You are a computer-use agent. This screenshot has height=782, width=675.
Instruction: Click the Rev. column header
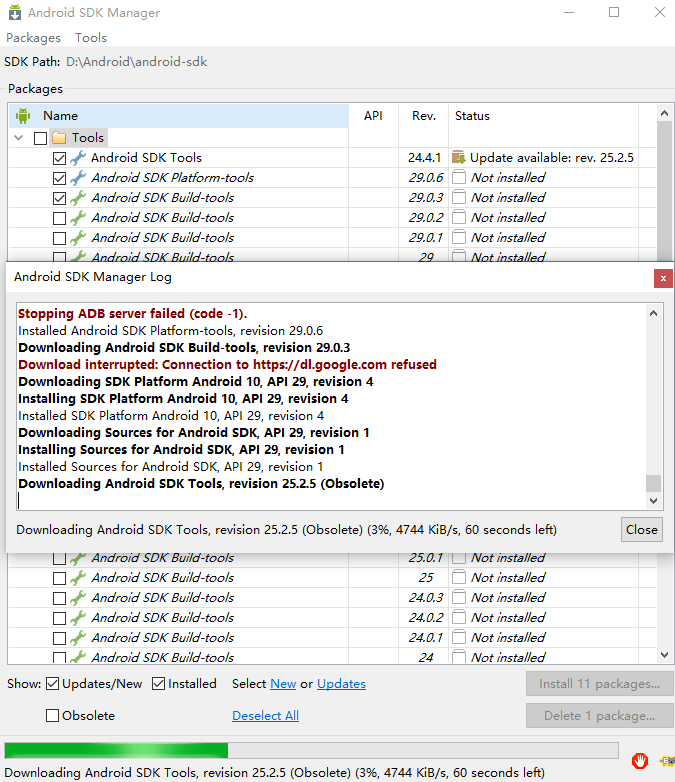coord(424,116)
